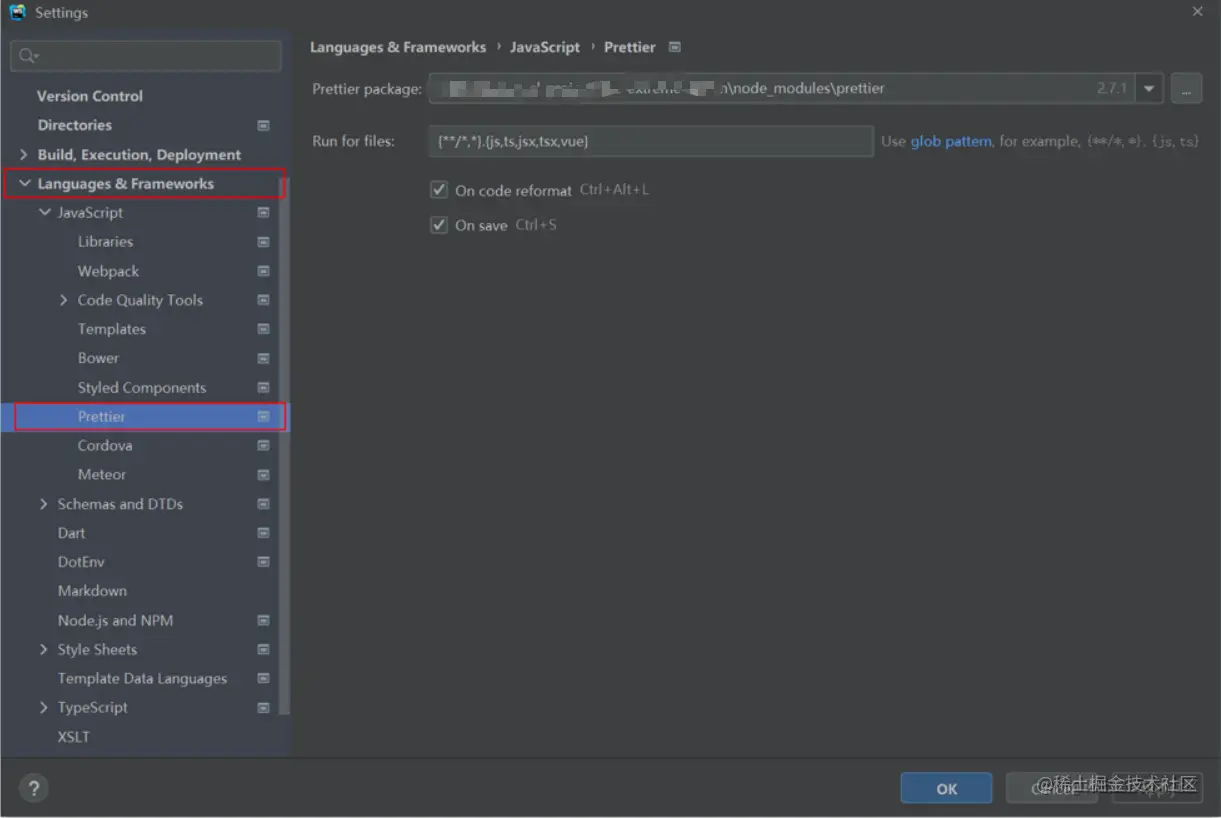1221x818 pixels.
Task: Click the project-level icon beside Code Quality Tools
Action: [x=263, y=300]
